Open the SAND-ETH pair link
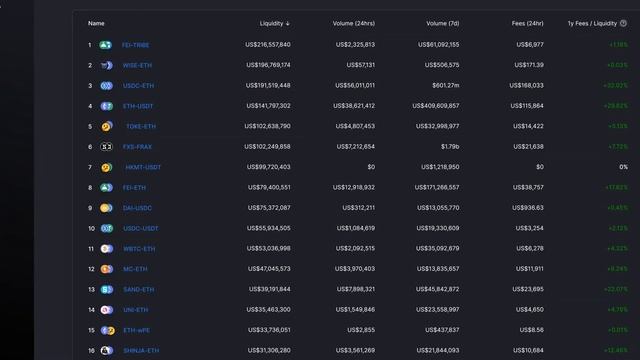 (x=139, y=289)
